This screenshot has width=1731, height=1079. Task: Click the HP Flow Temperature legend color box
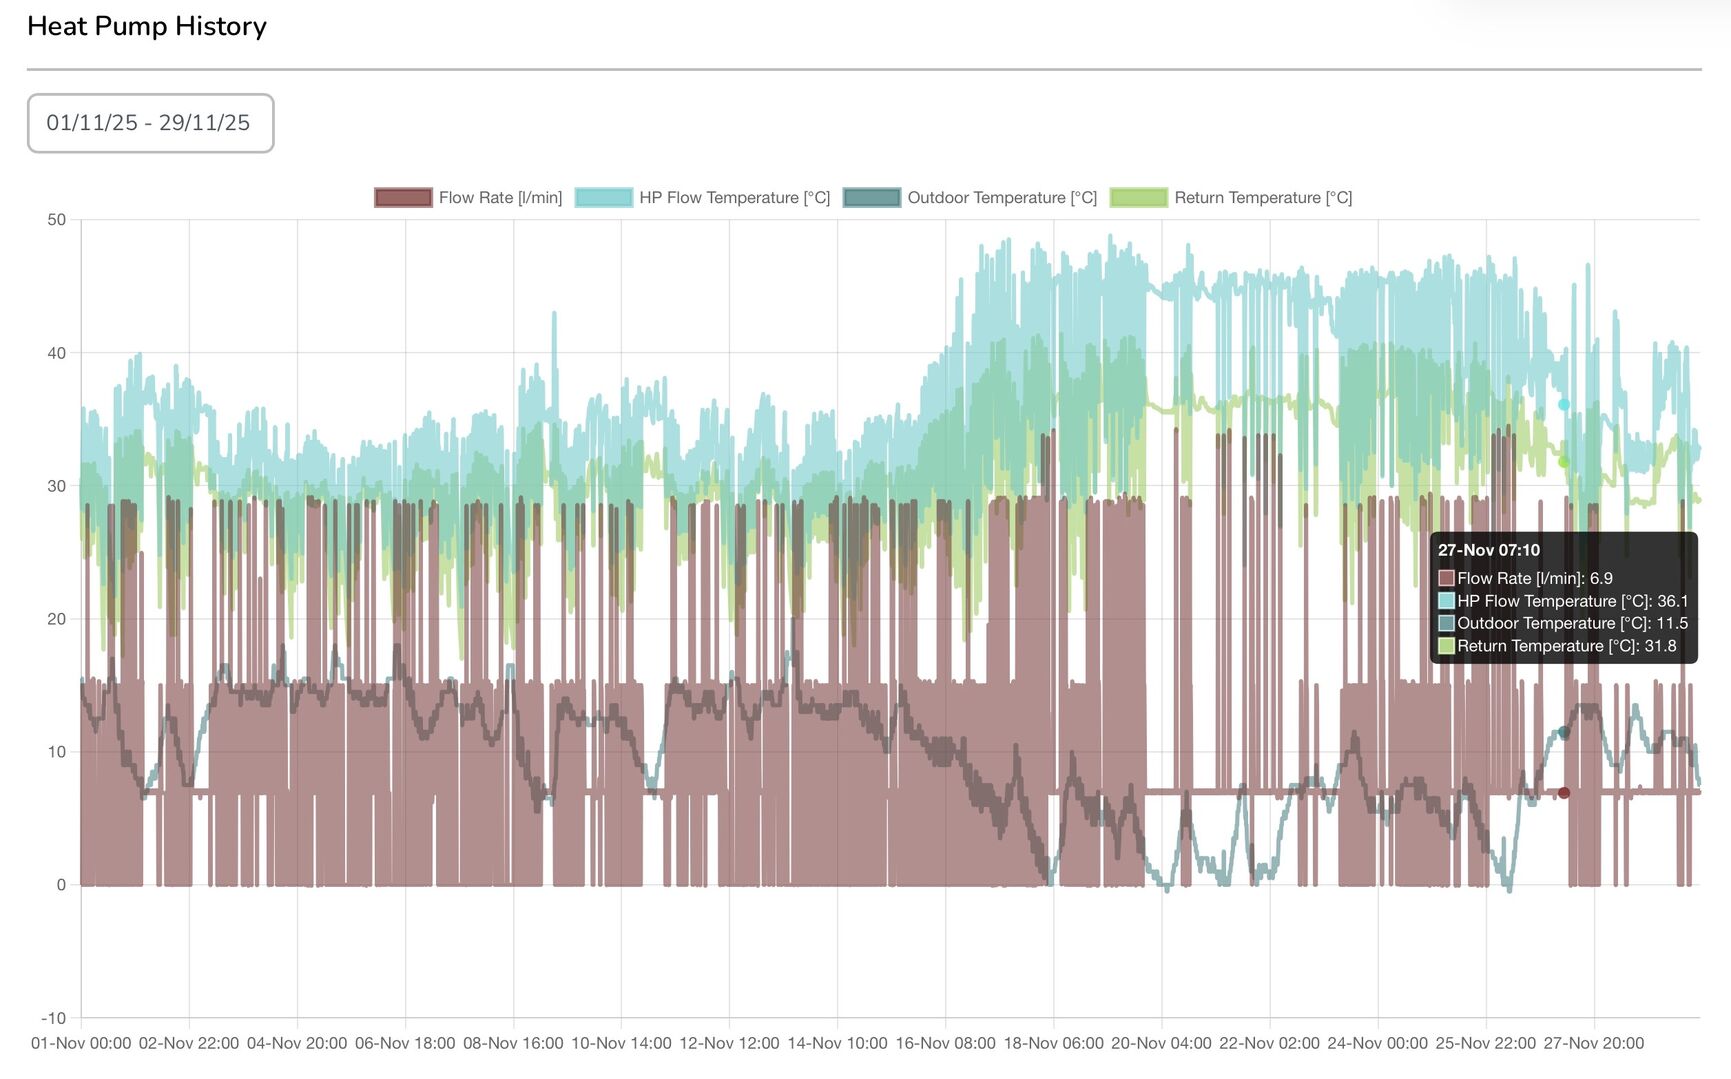(x=604, y=198)
